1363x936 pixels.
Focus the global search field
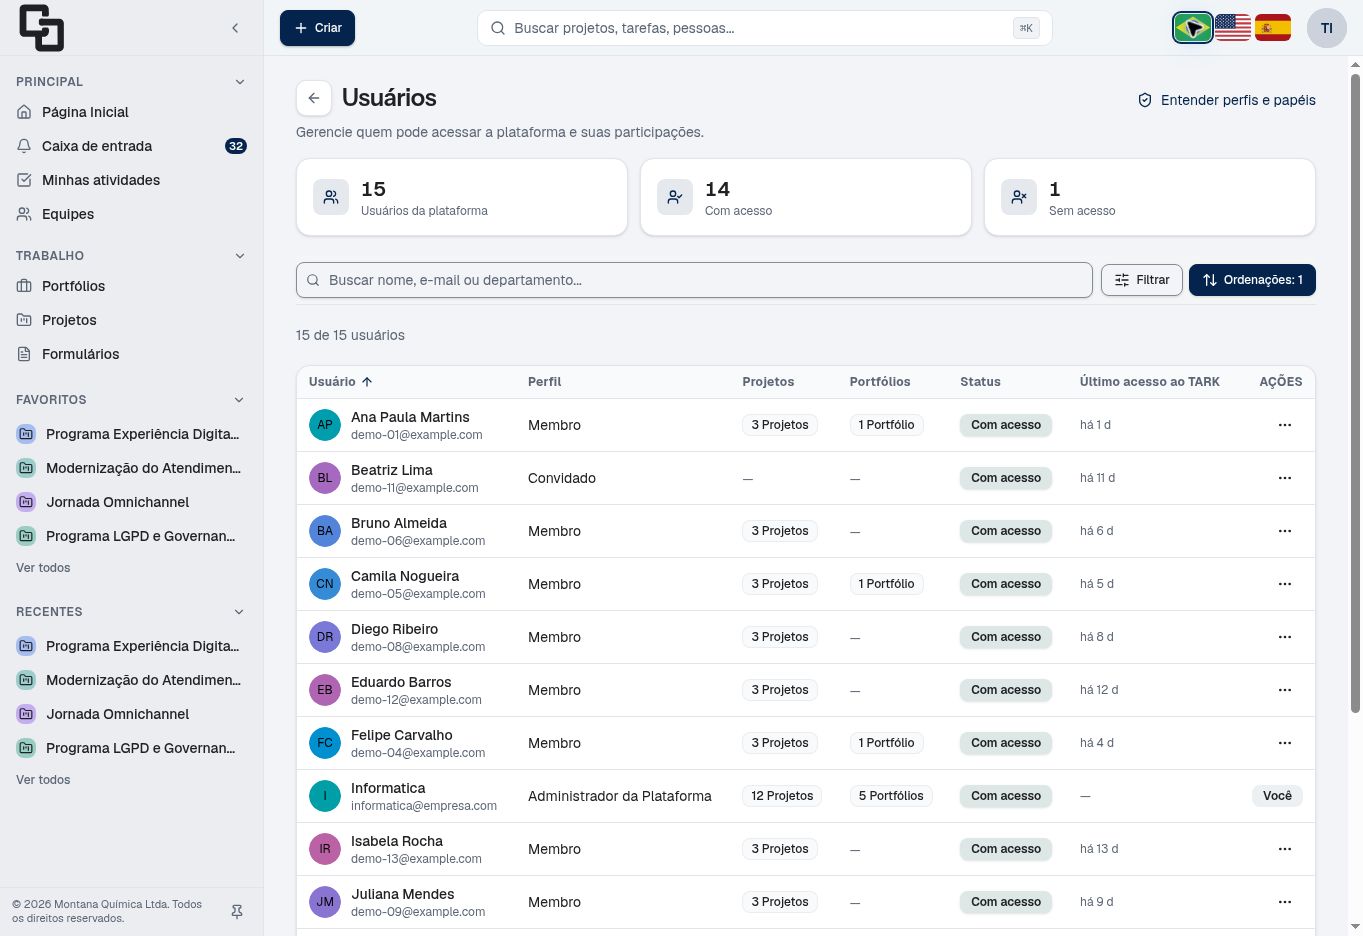[764, 28]
